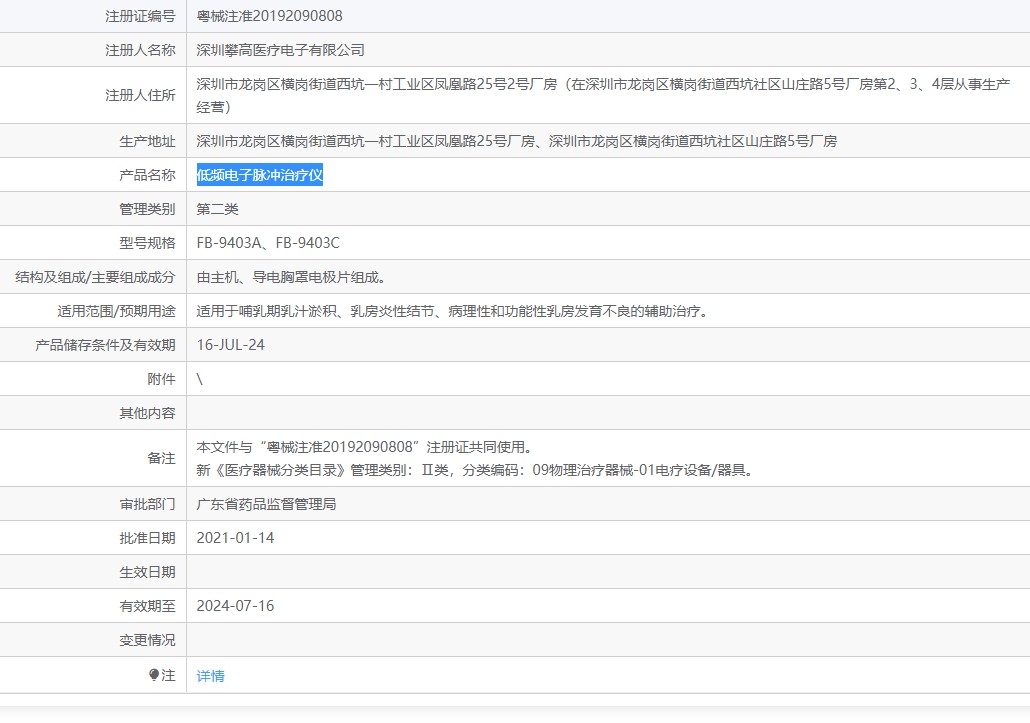Click the 注册证编号 row label
This screenshot has height=723, width=1030.
tap(140, 16)
